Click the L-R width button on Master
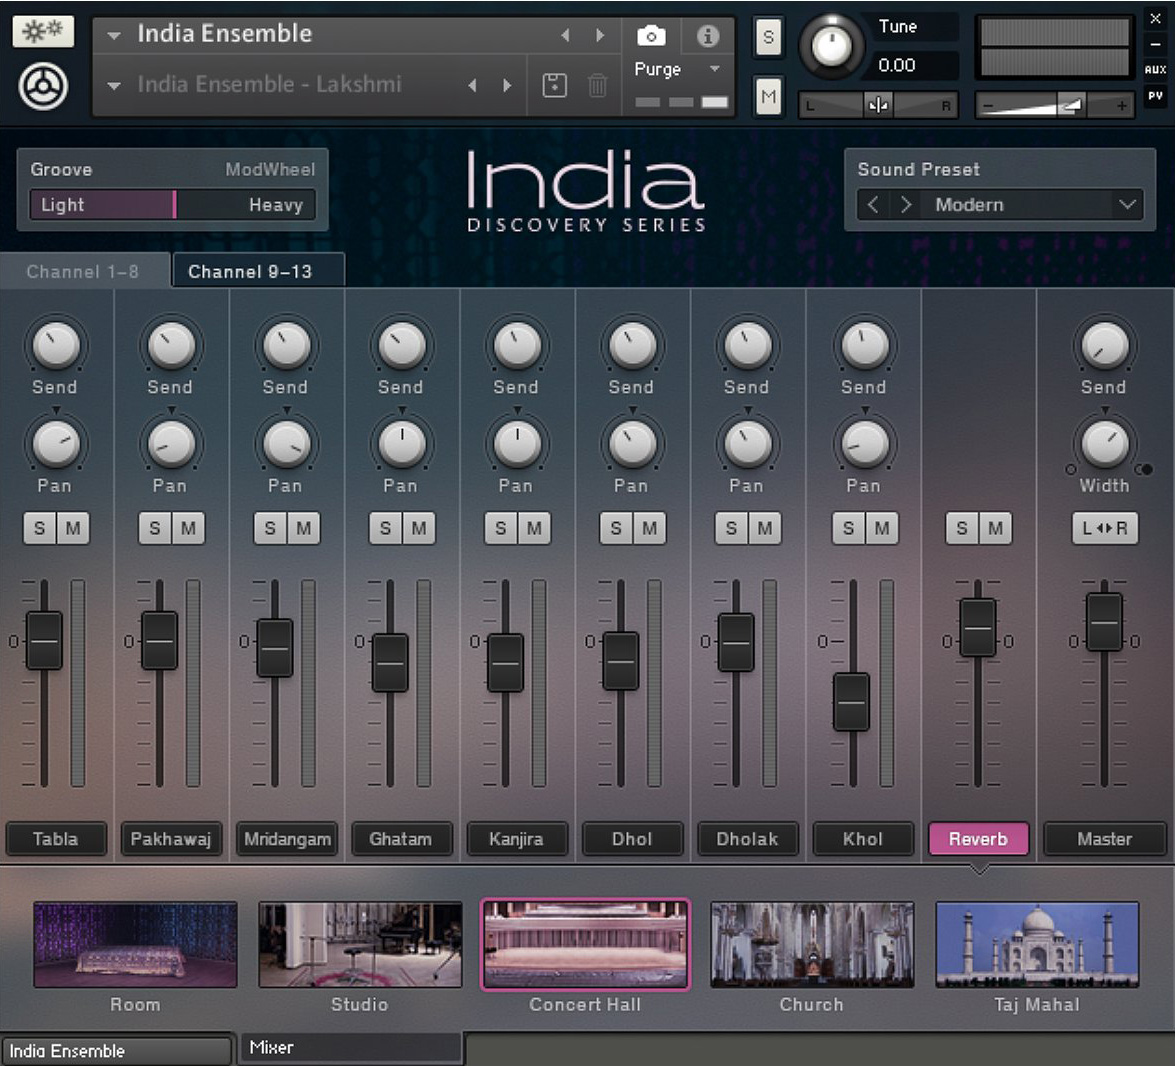The width and height of the screenshot is (1175, 1066). [x=1104, y=528]
